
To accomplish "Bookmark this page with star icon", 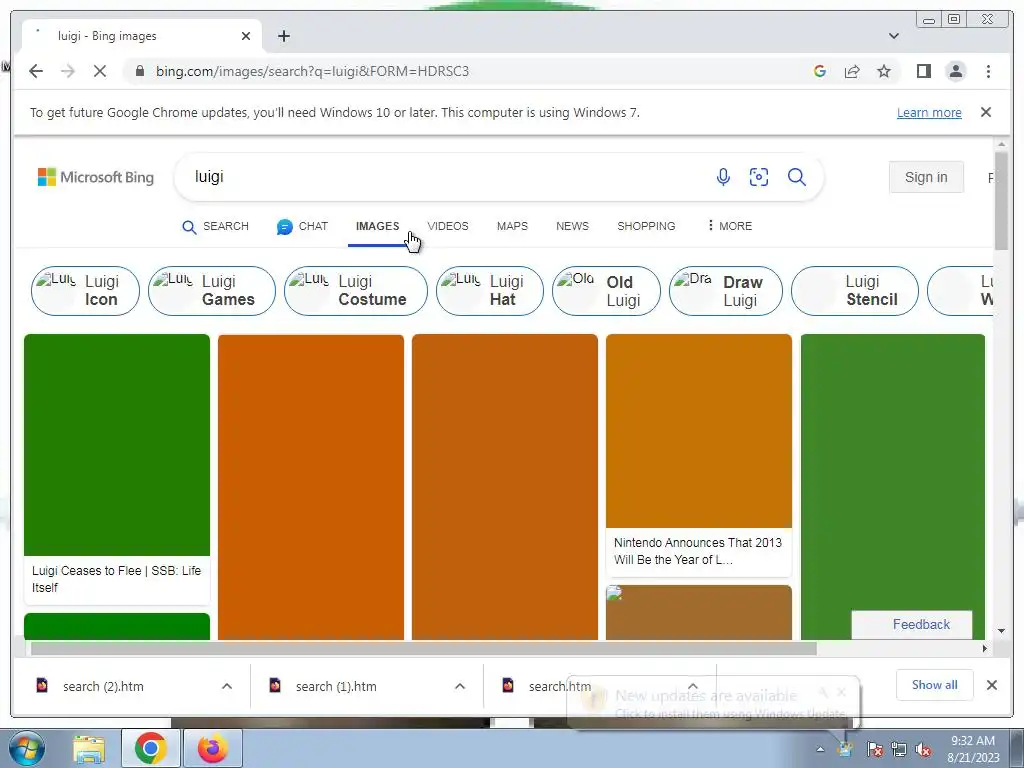I will pos(884,71).
